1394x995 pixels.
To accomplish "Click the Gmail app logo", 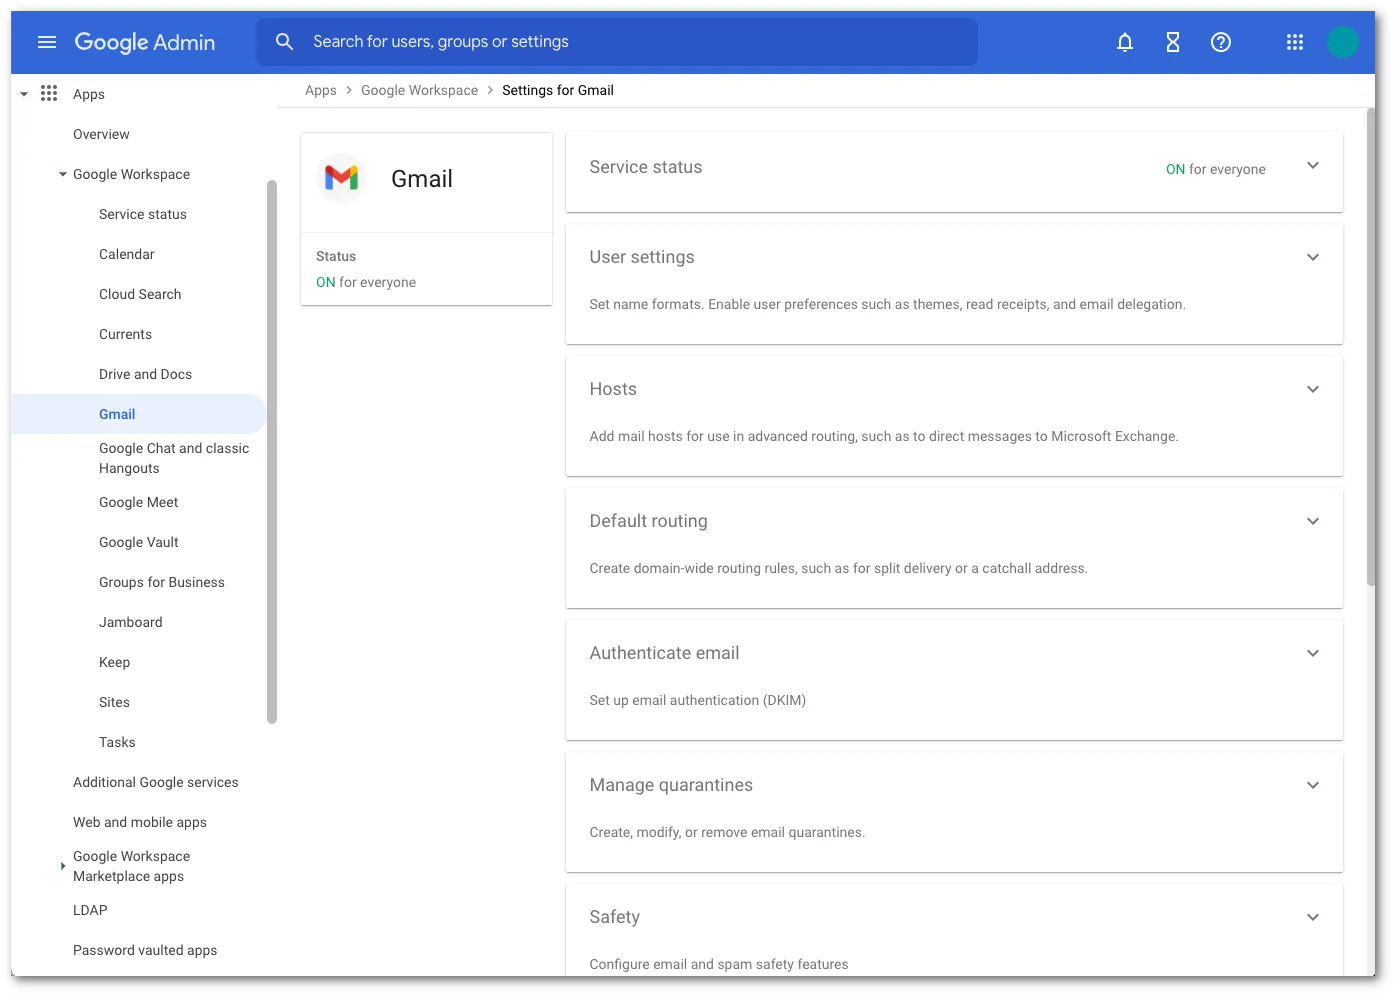I will 341,178.
